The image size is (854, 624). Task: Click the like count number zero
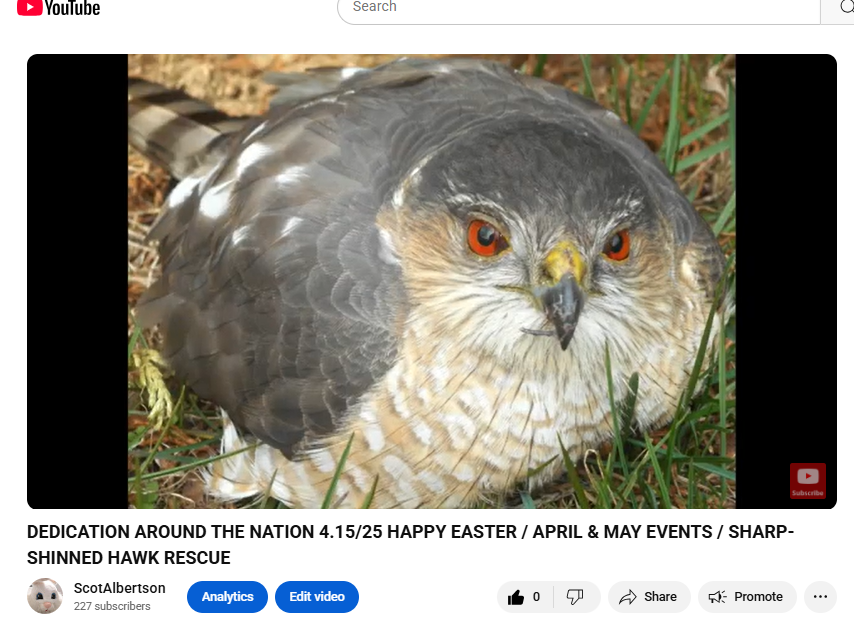(x=536, y=597)
